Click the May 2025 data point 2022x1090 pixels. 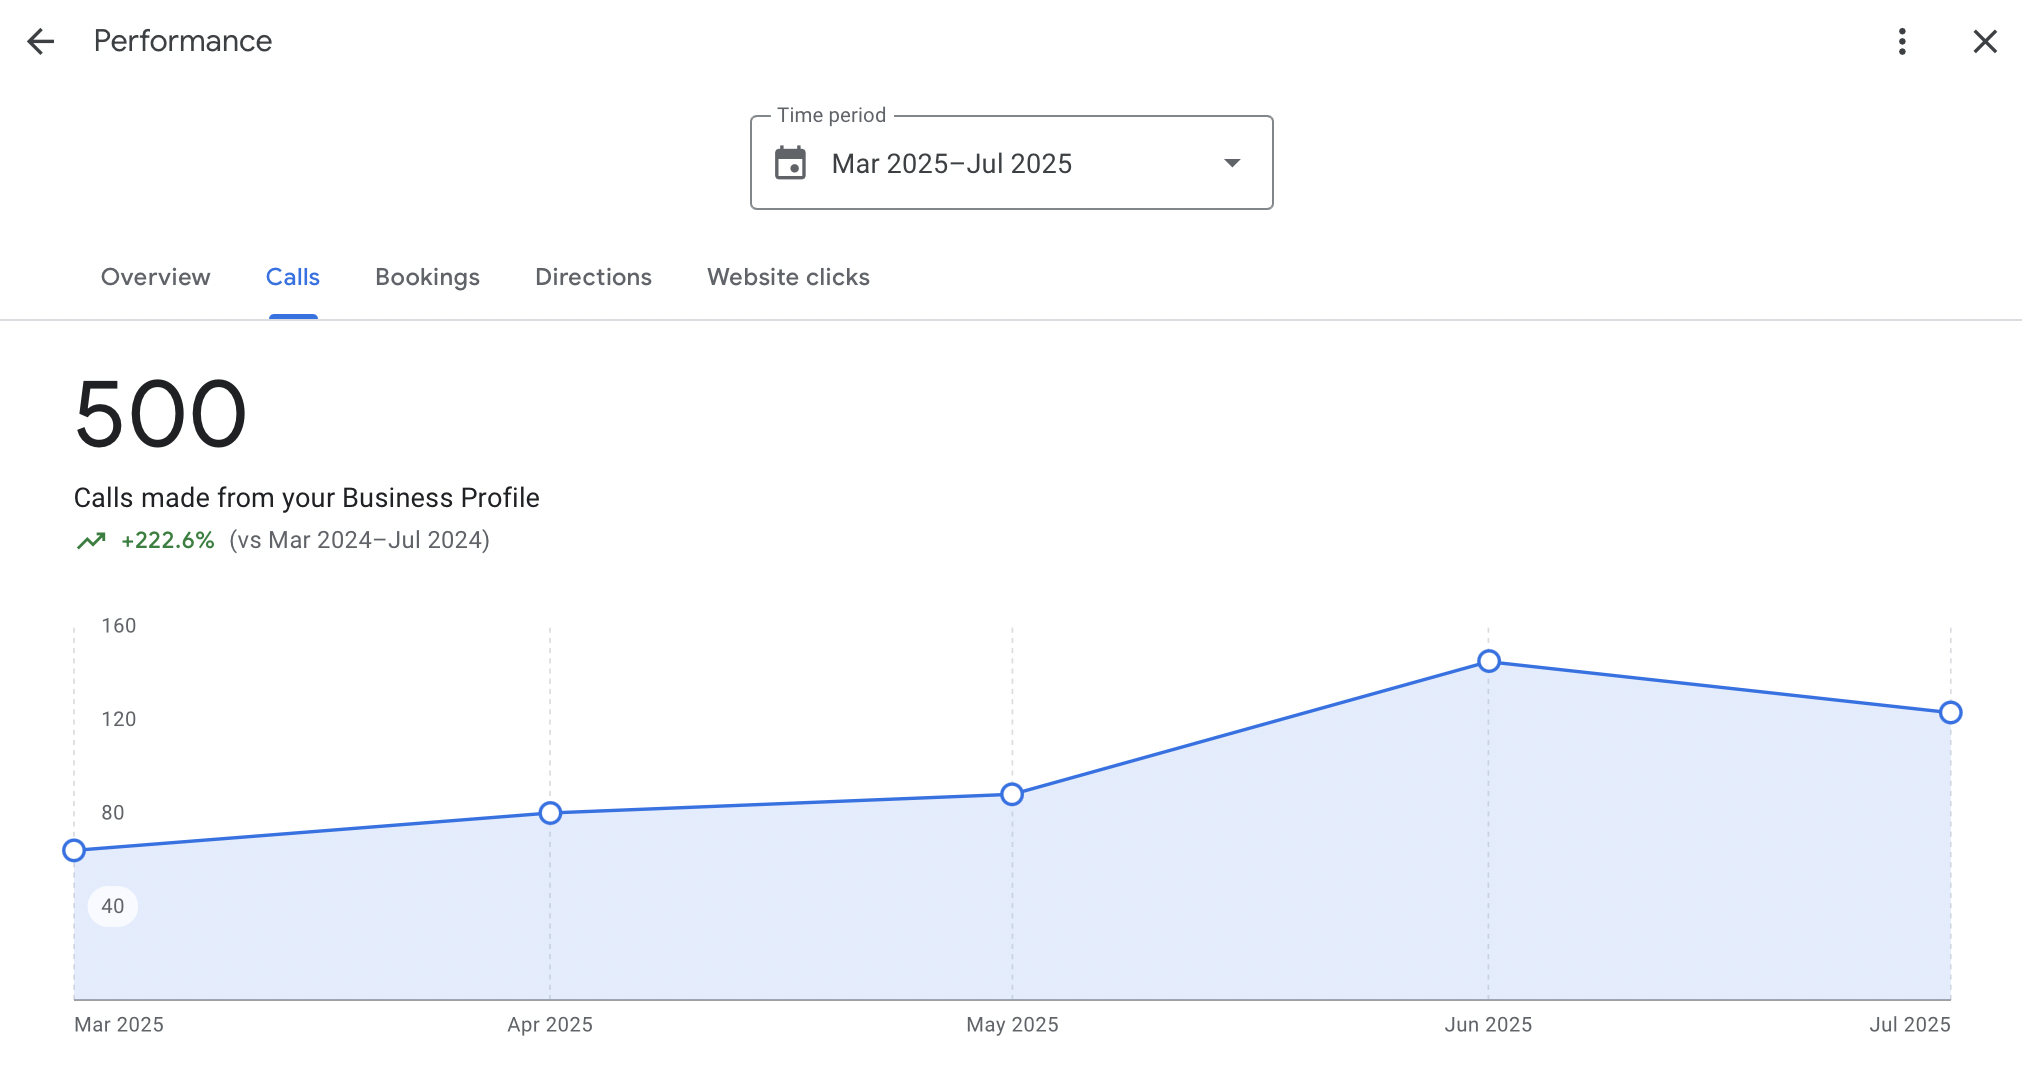pyautogui.click(x=1012, y=794)
